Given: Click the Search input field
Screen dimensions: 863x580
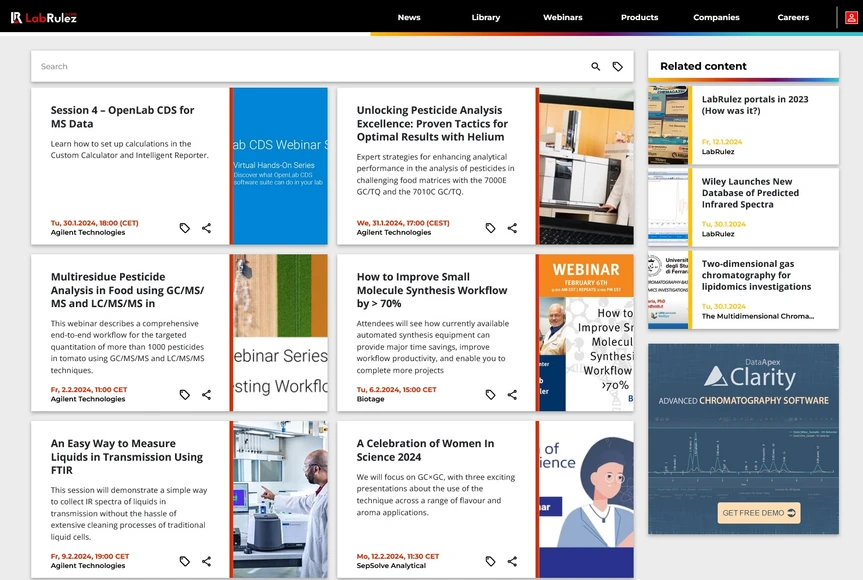Looking at the screenshot, I should pos(308,67).
